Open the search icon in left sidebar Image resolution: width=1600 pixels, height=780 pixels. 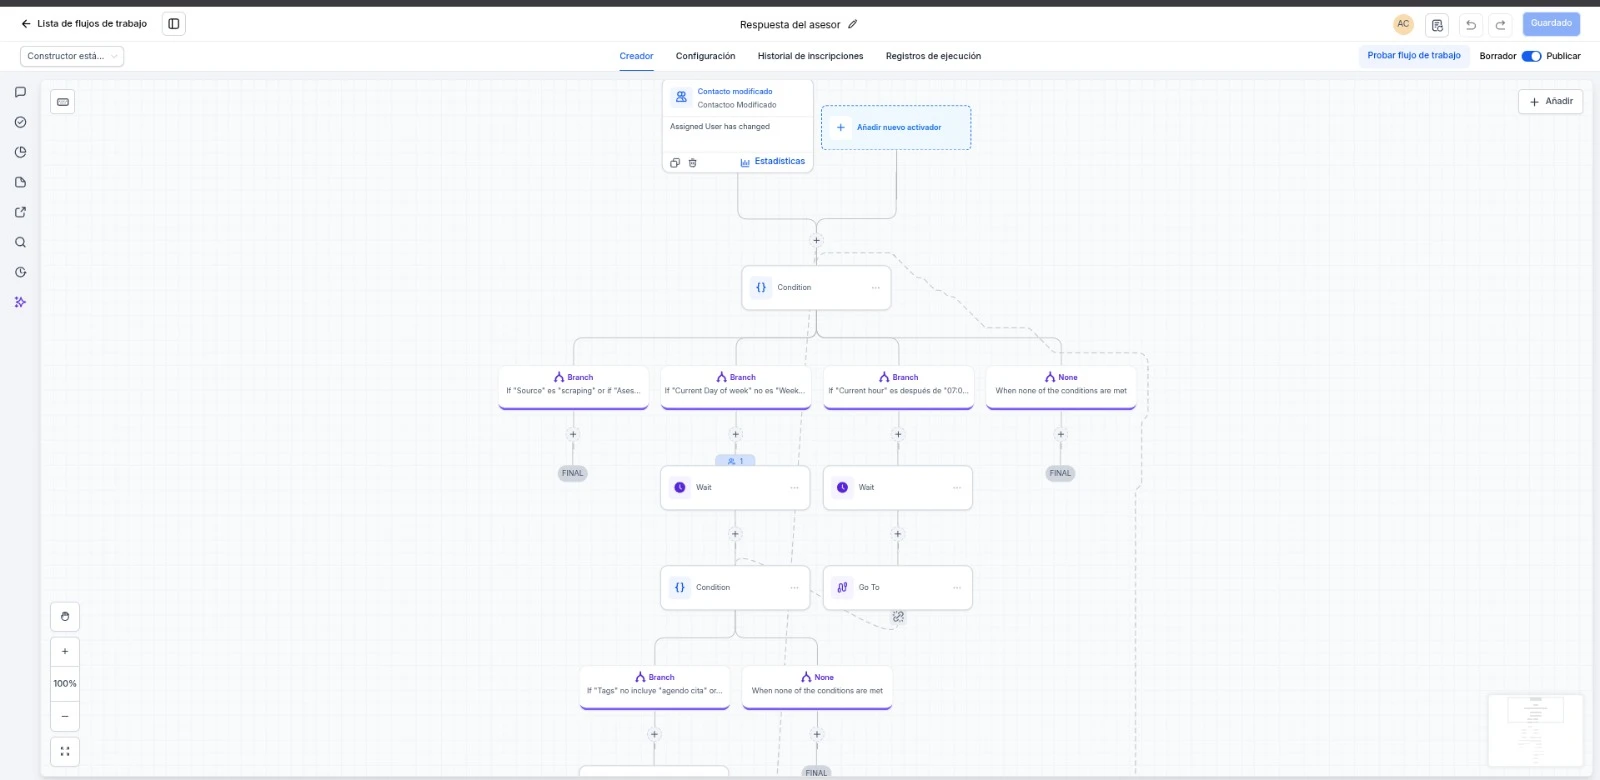(x=20, y=242)
